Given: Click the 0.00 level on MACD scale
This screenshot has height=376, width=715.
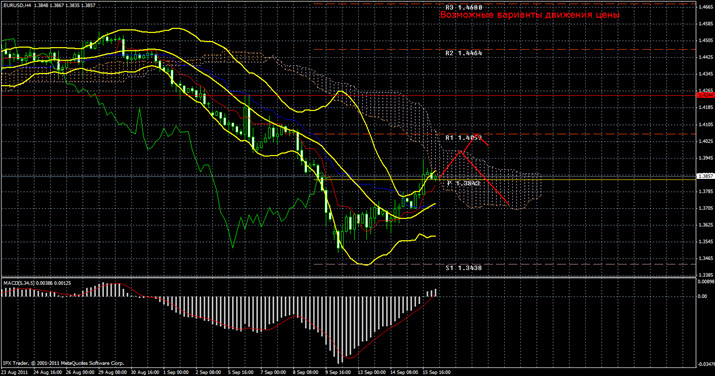Looking at the screenshot, I should 703,296.
